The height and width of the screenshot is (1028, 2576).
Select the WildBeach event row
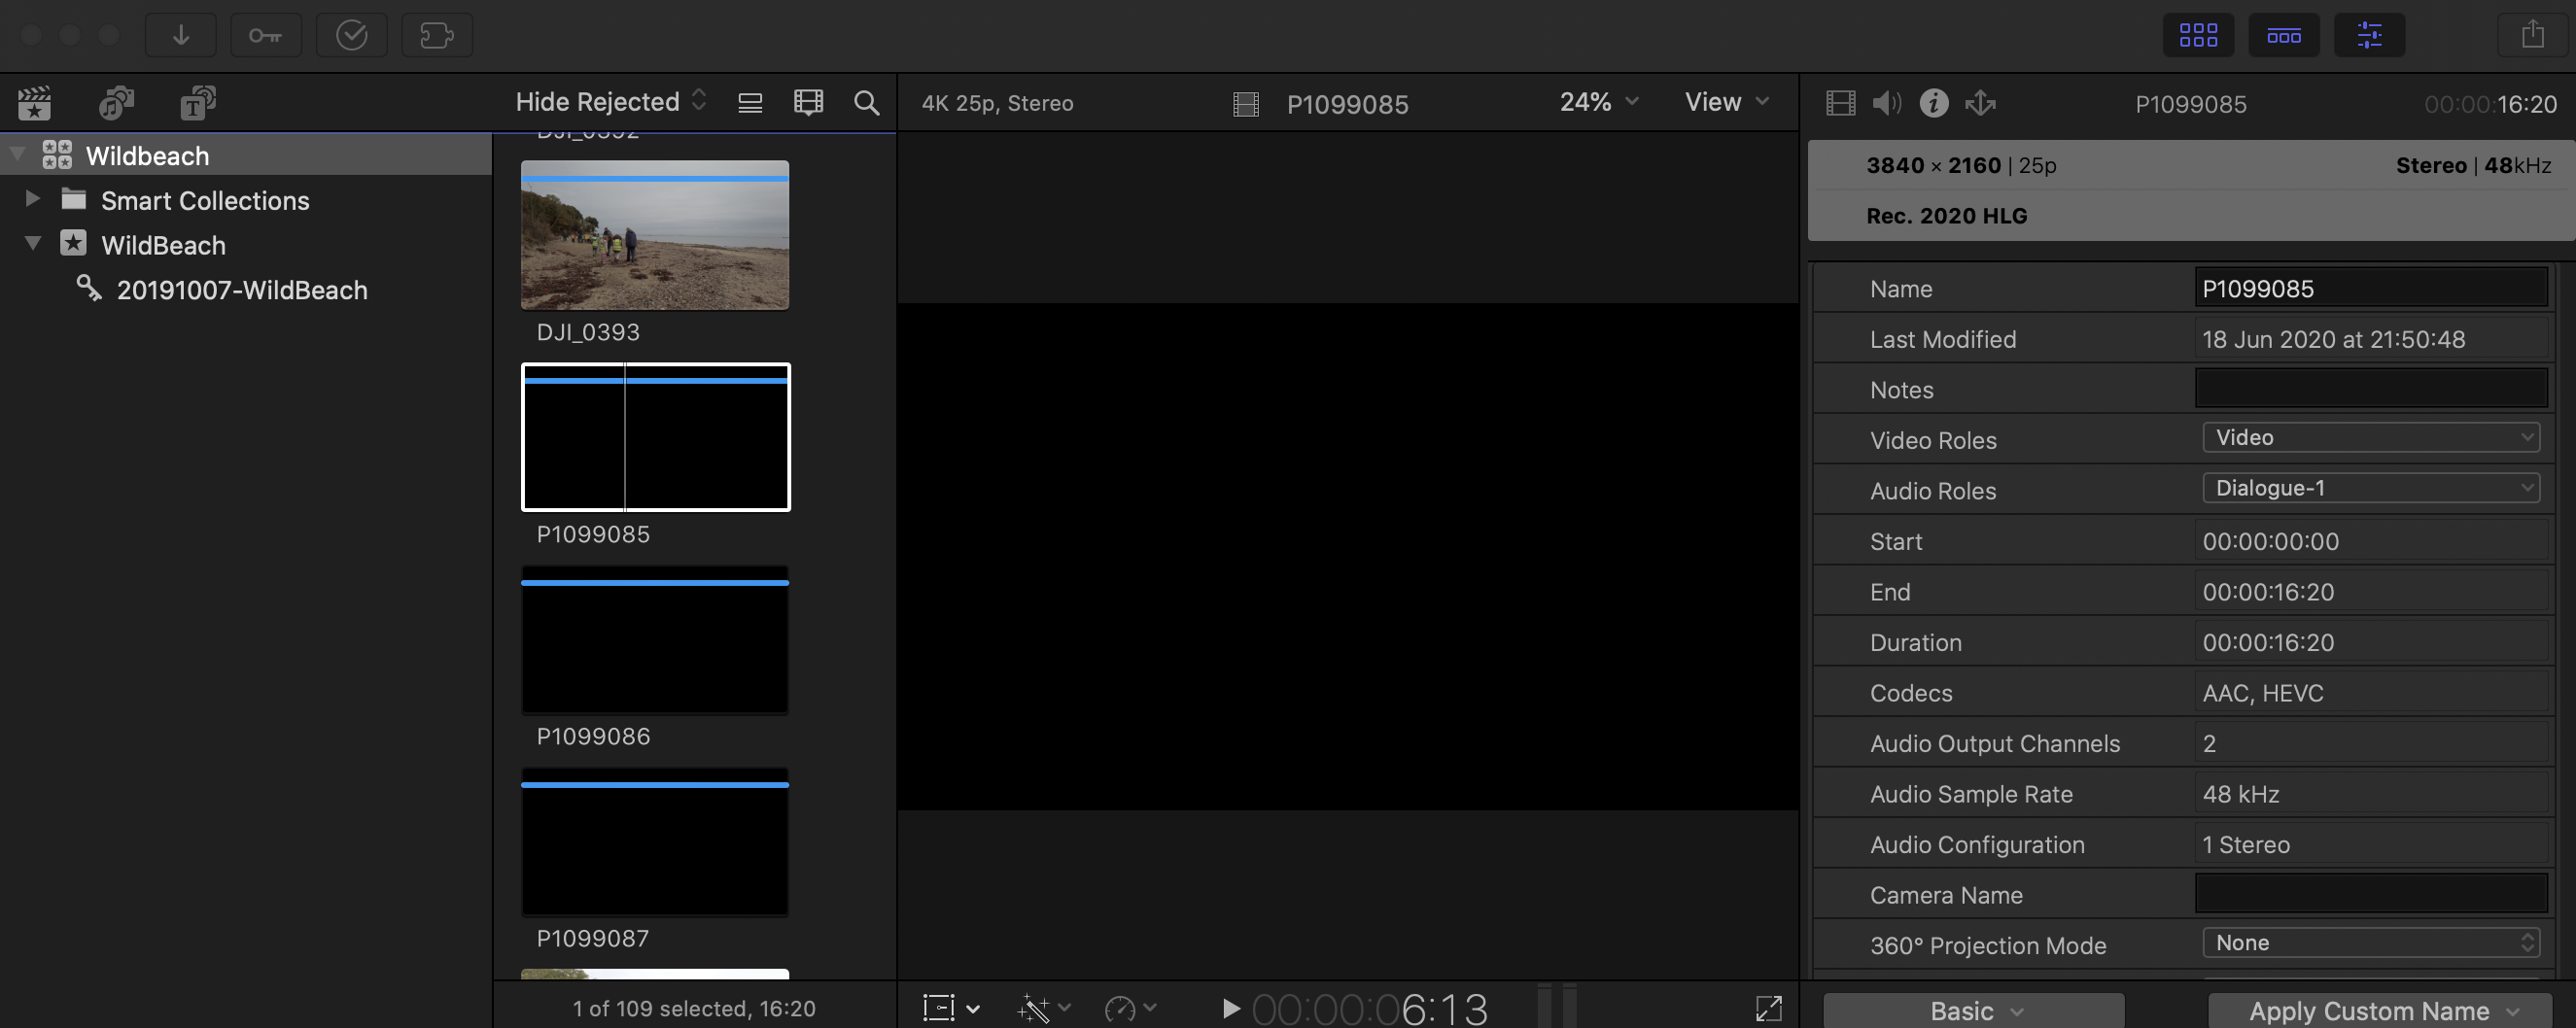click(246, 245)
